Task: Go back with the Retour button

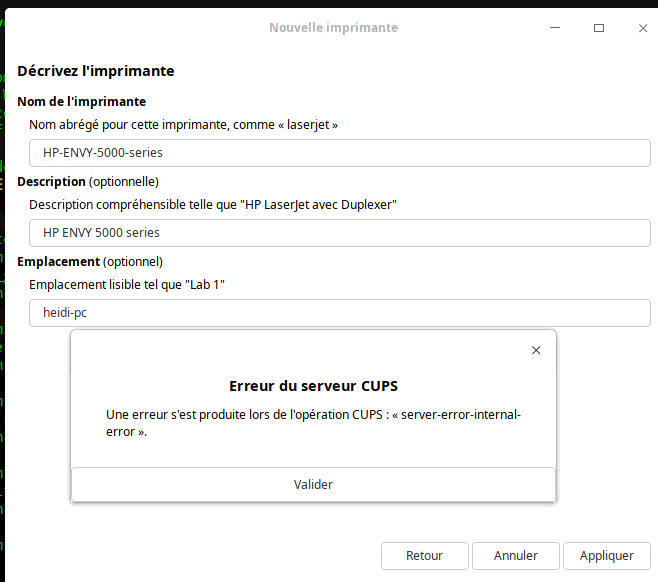Action: point(424,556)
